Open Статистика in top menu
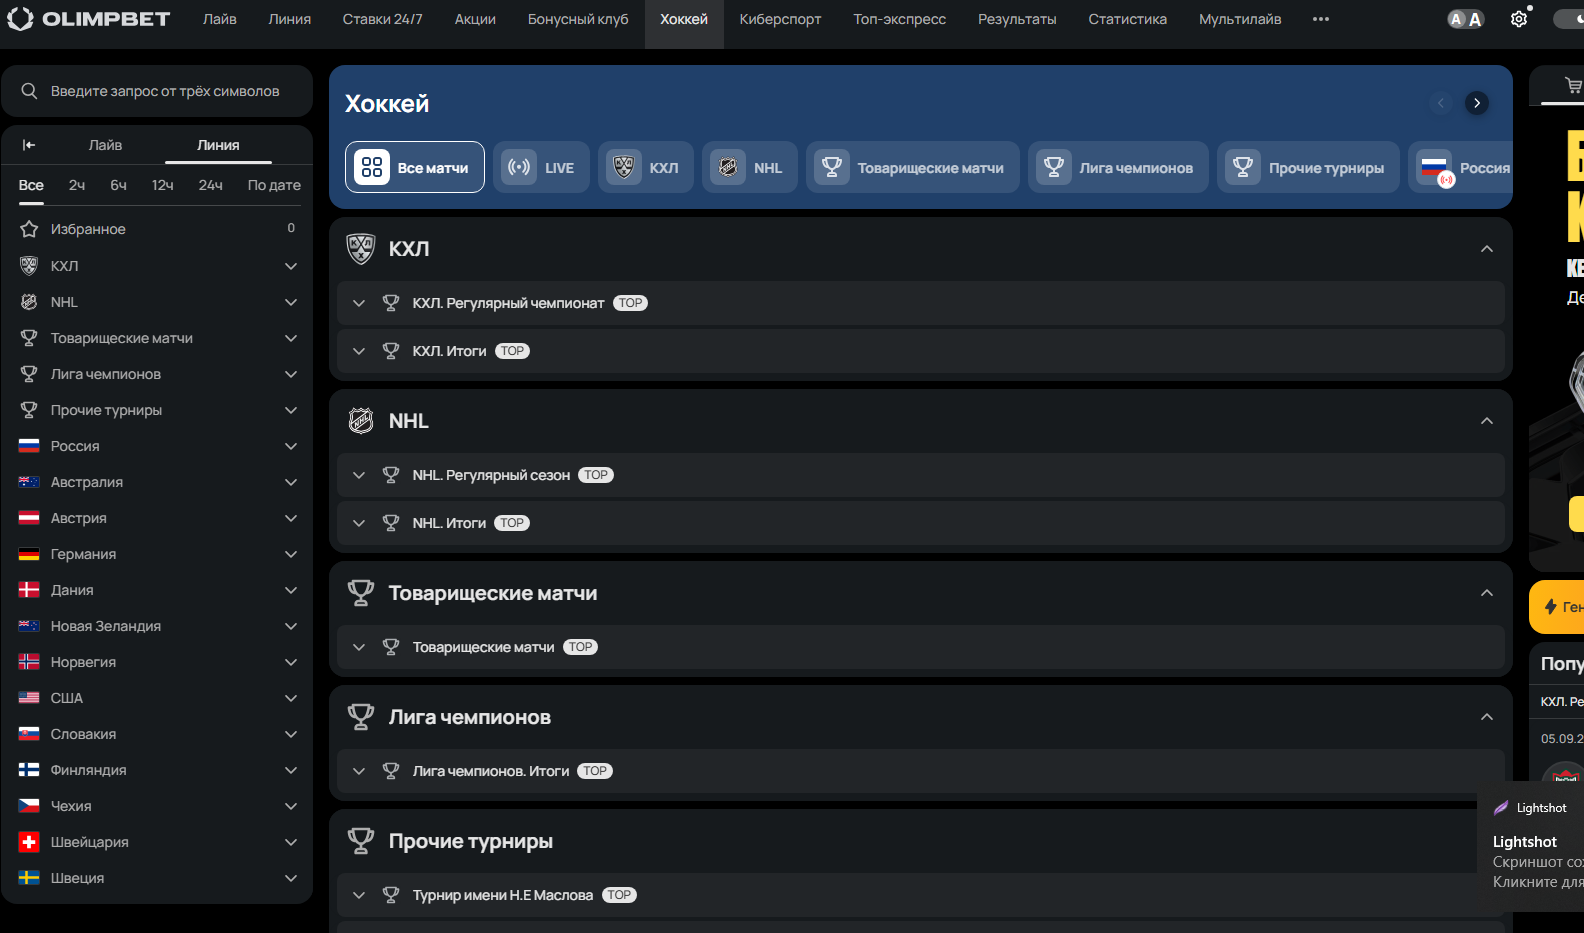The image size is (1584, 933). [x=1127, y=19]
